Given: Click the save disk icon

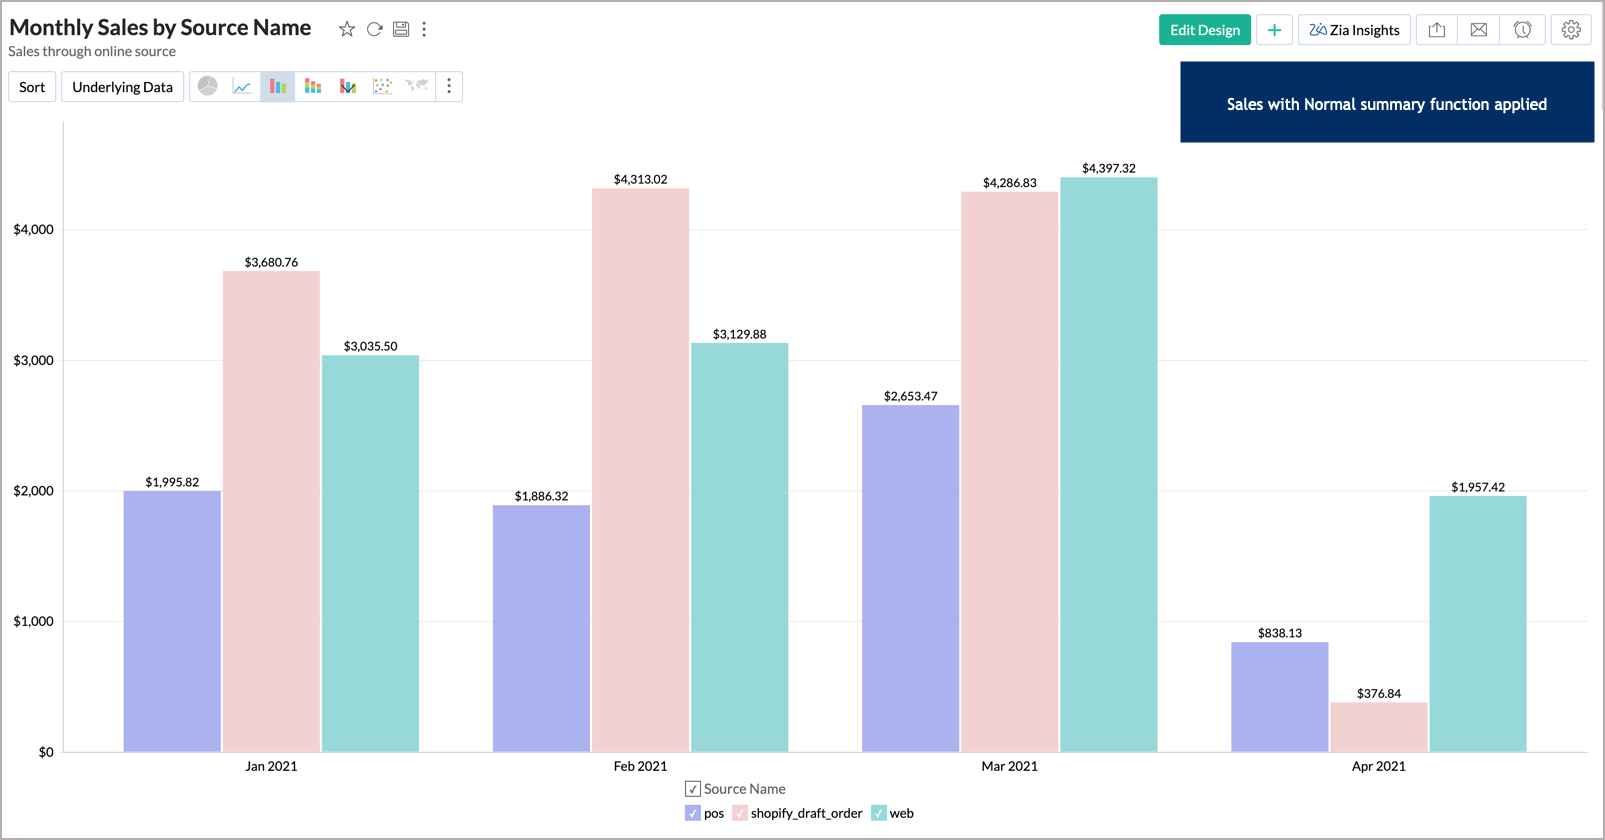Looking at the screenshot, I should coord(401,29).
